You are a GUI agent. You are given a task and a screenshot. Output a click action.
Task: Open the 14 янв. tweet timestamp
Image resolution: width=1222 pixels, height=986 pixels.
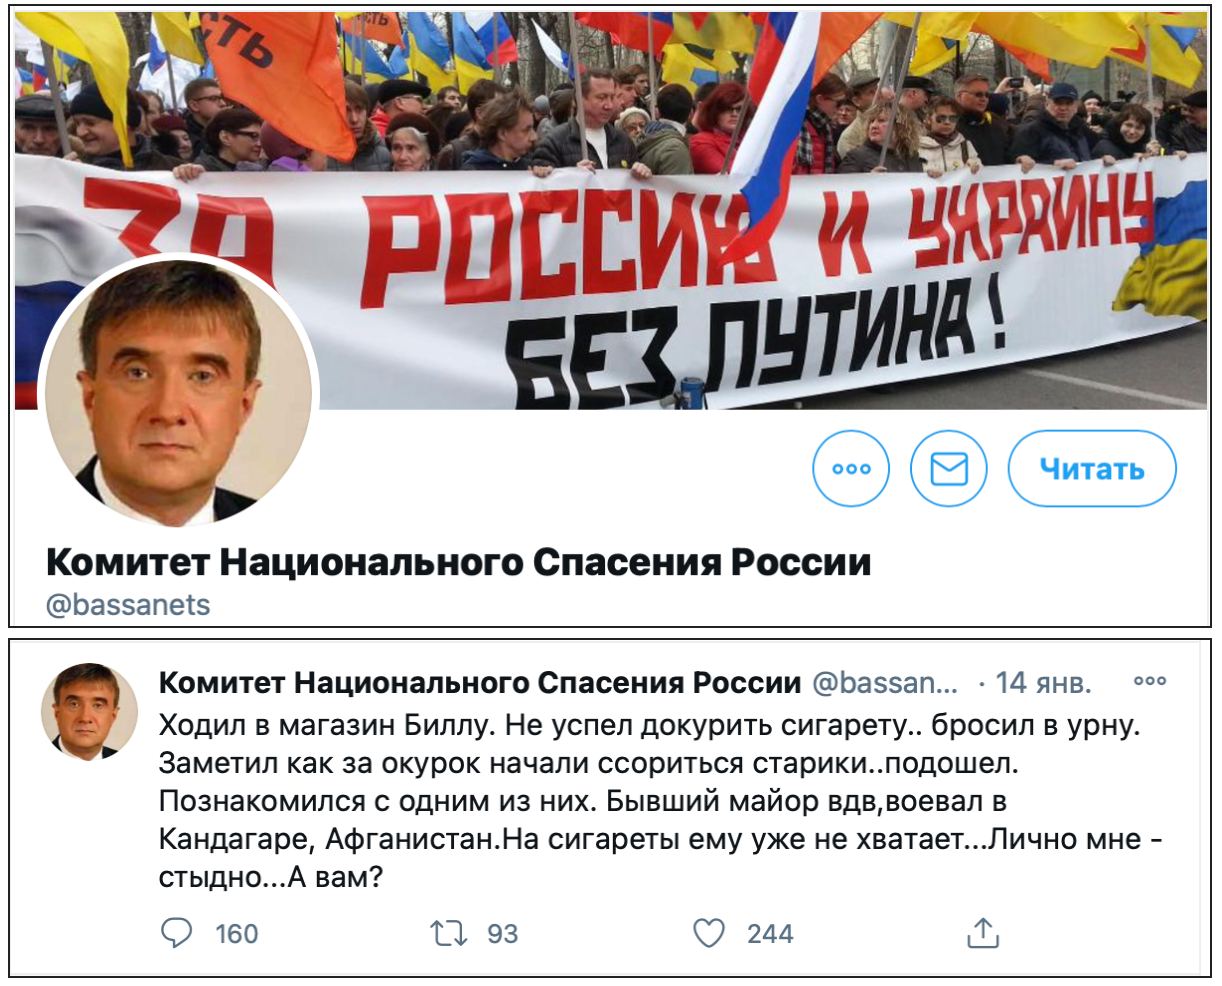(1043, 682)
